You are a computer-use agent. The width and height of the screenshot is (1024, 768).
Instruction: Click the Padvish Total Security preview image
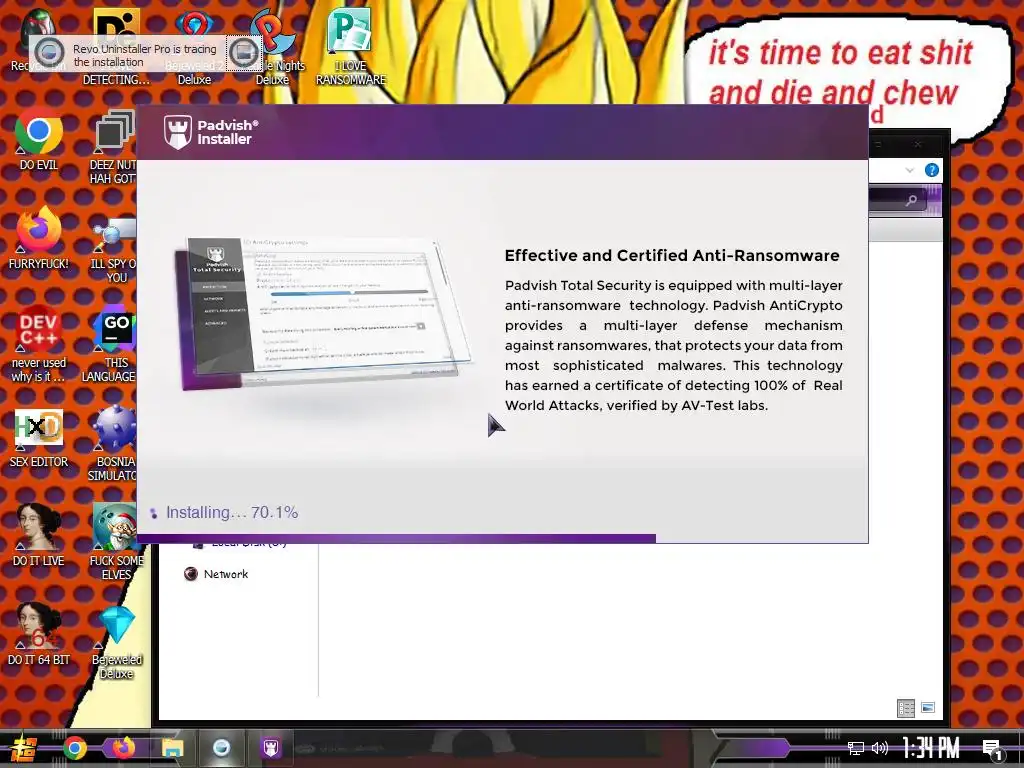[323, 315]
